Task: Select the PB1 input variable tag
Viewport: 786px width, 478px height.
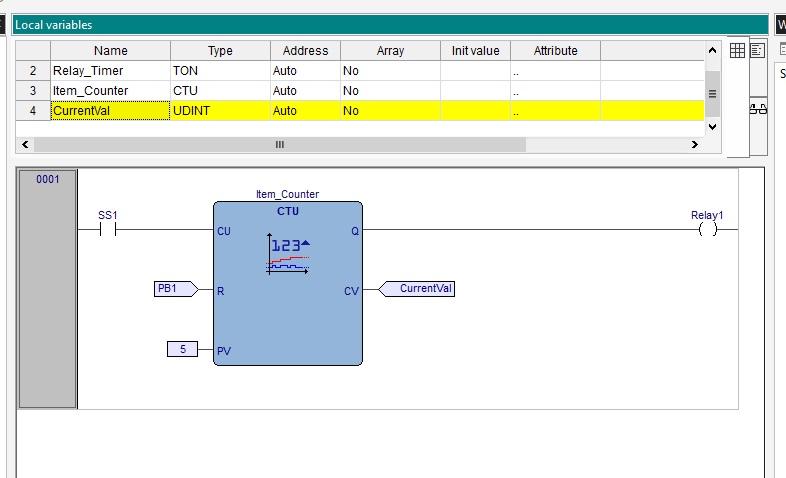Action: (x=176, y=289)
